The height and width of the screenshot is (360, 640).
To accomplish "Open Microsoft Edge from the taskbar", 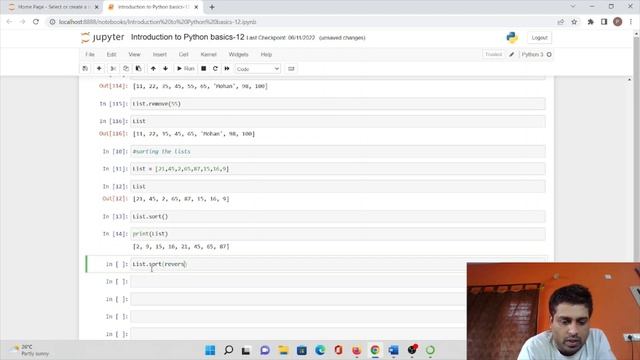I will coord(320,350).
